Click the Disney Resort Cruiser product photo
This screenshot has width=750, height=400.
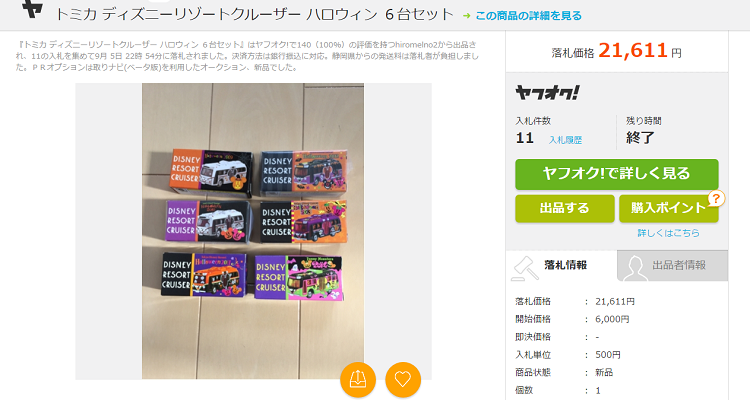pyautogui.click(x=253, y=231)
